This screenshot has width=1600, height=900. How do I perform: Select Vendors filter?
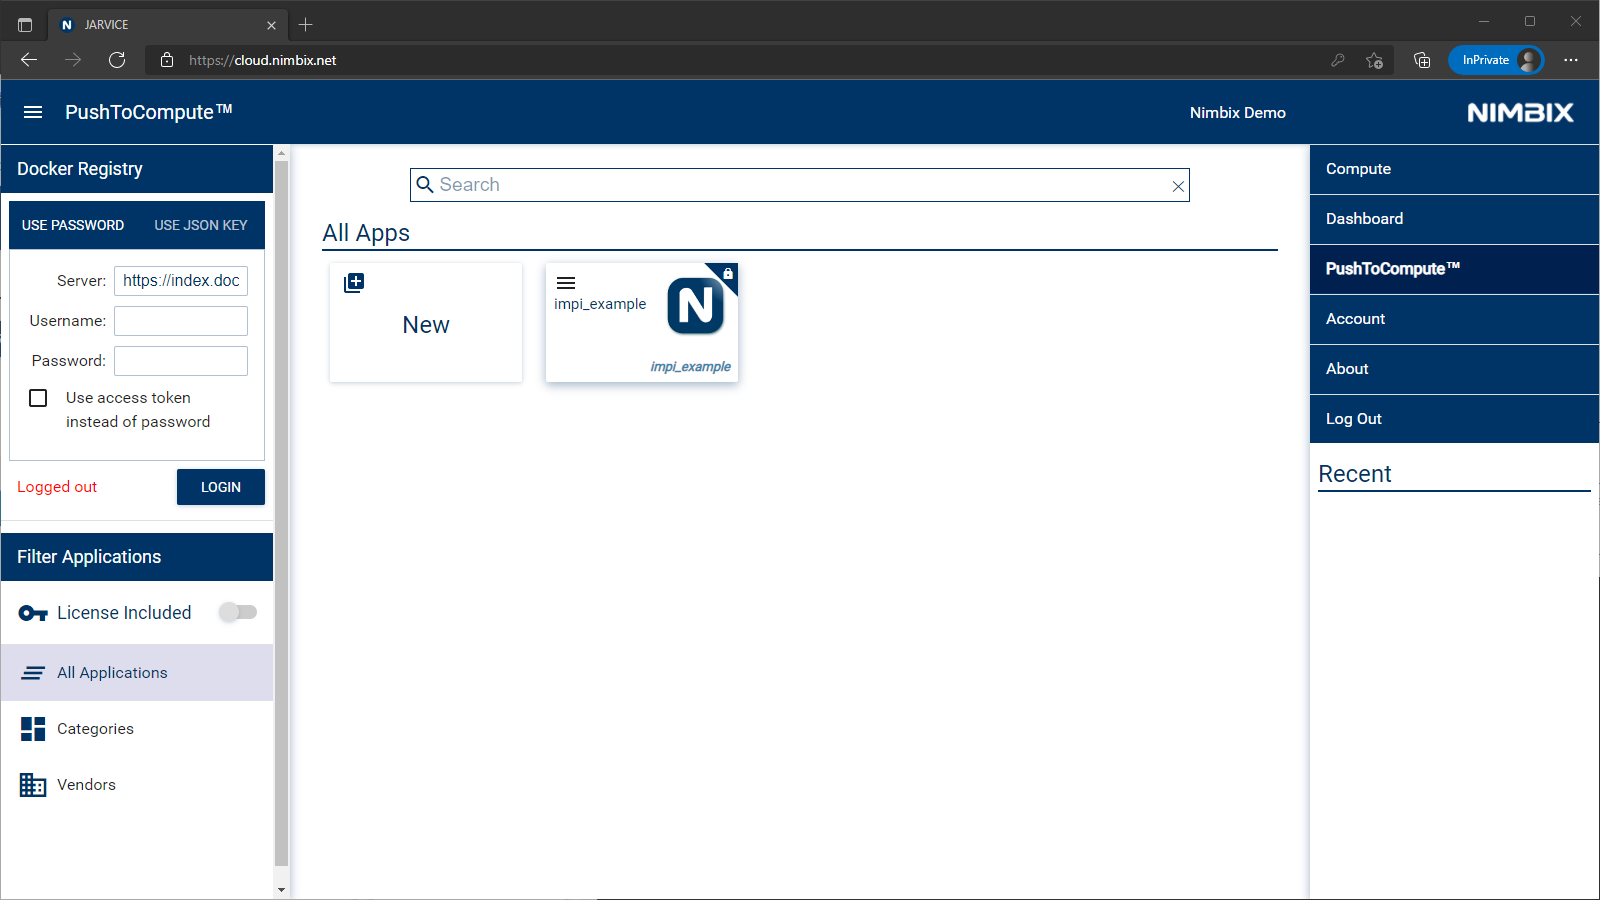point(137,785)
